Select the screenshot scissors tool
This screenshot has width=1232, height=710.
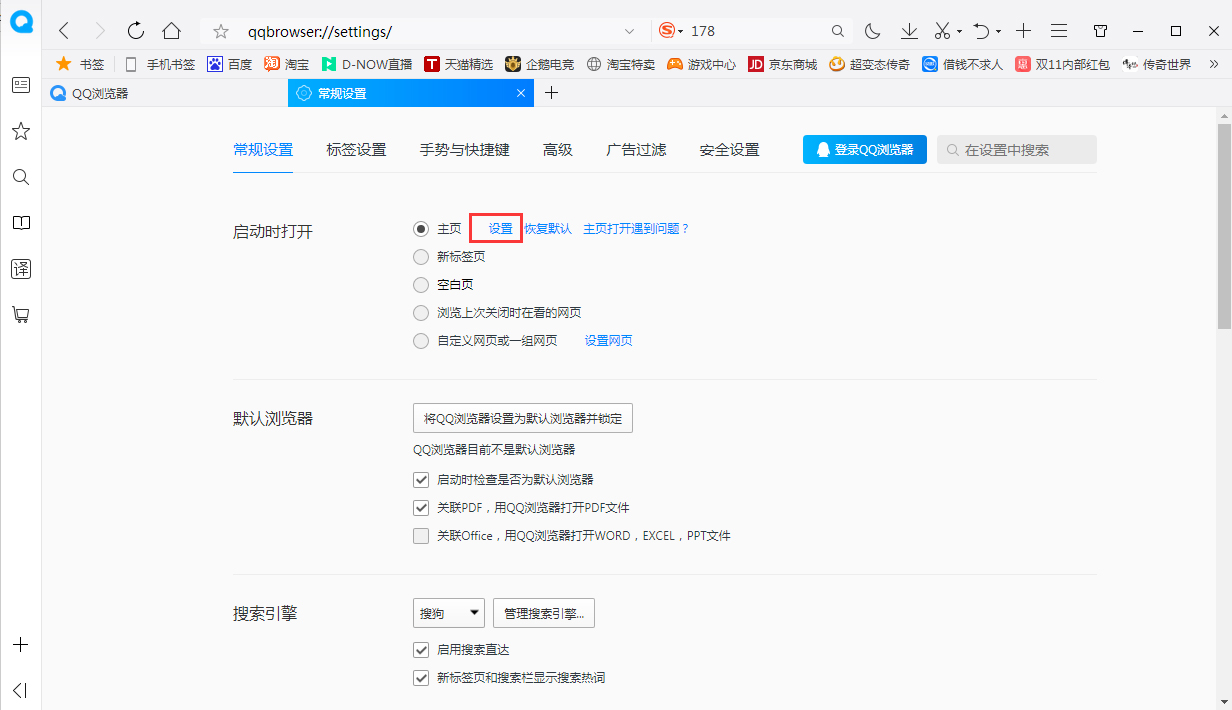[x=941, y=31]
